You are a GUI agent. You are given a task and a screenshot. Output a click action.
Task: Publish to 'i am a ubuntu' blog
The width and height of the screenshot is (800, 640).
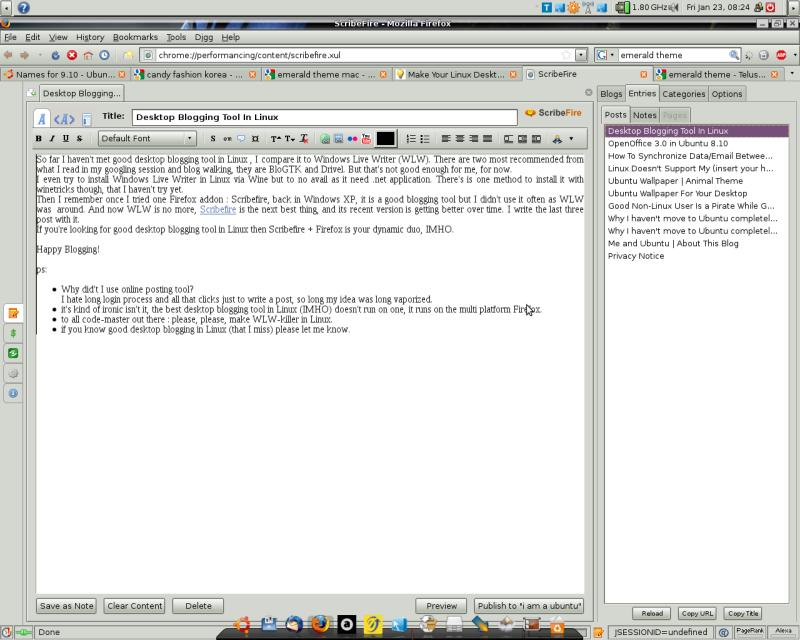(x=529, y=606)
